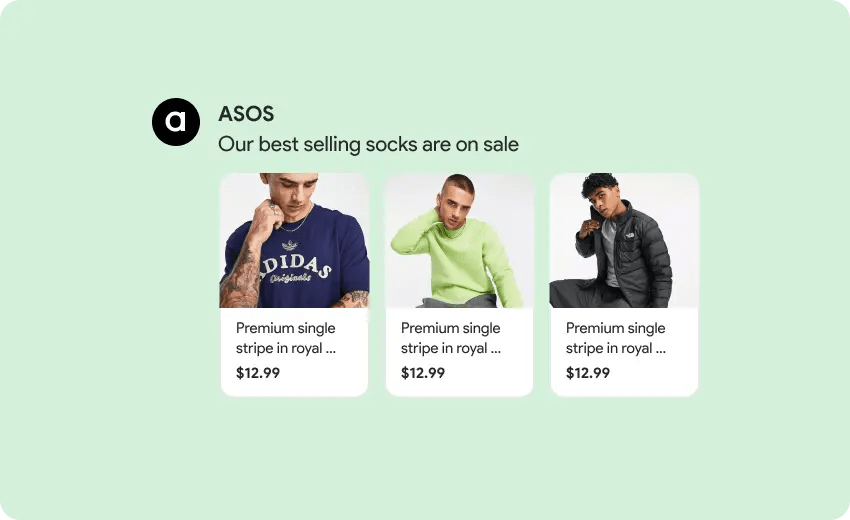This screenshot has height=520, width=850.
Task: Open the green sweater product photo
Action: point(459,240)
